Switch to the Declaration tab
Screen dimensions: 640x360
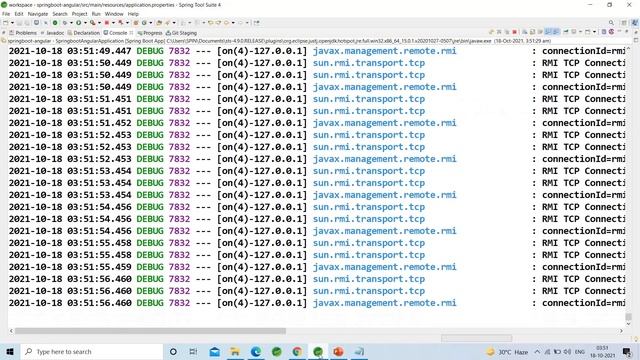click(x=84, y=33)
